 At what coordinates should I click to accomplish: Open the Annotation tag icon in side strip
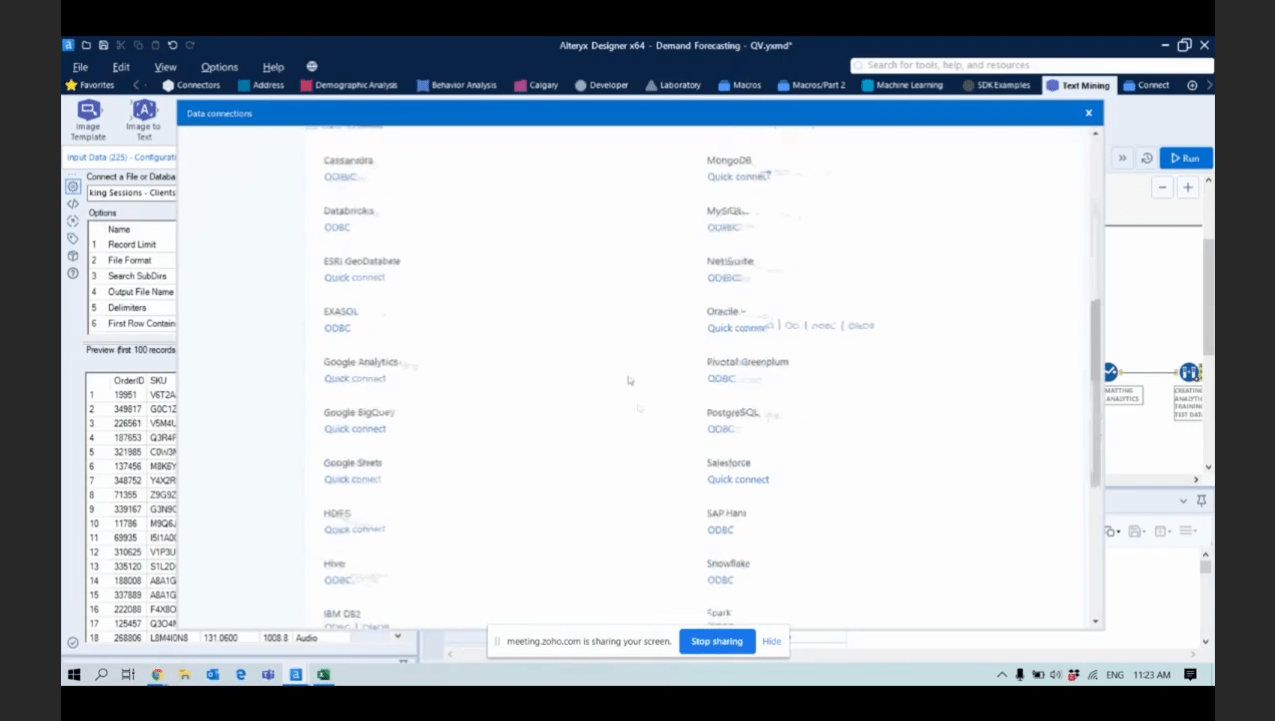point(73,238)
